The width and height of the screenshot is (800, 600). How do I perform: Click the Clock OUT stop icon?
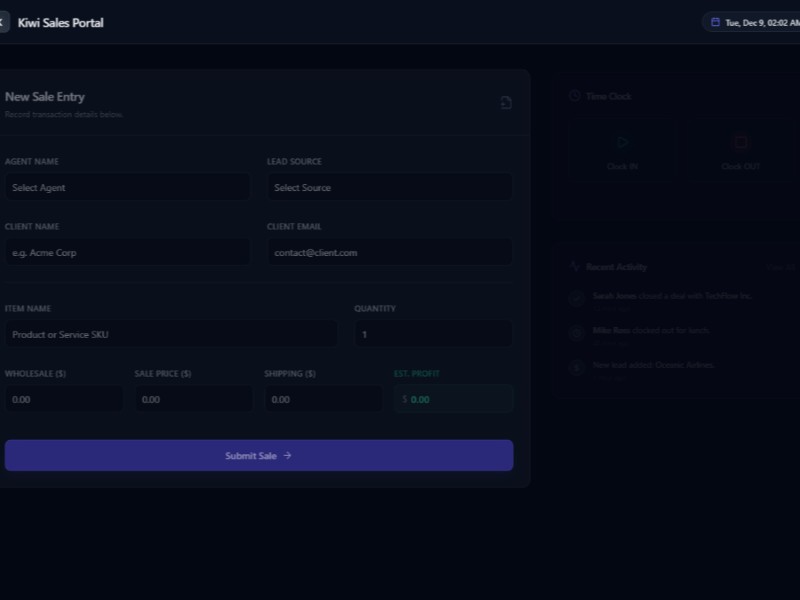point(740,142)
